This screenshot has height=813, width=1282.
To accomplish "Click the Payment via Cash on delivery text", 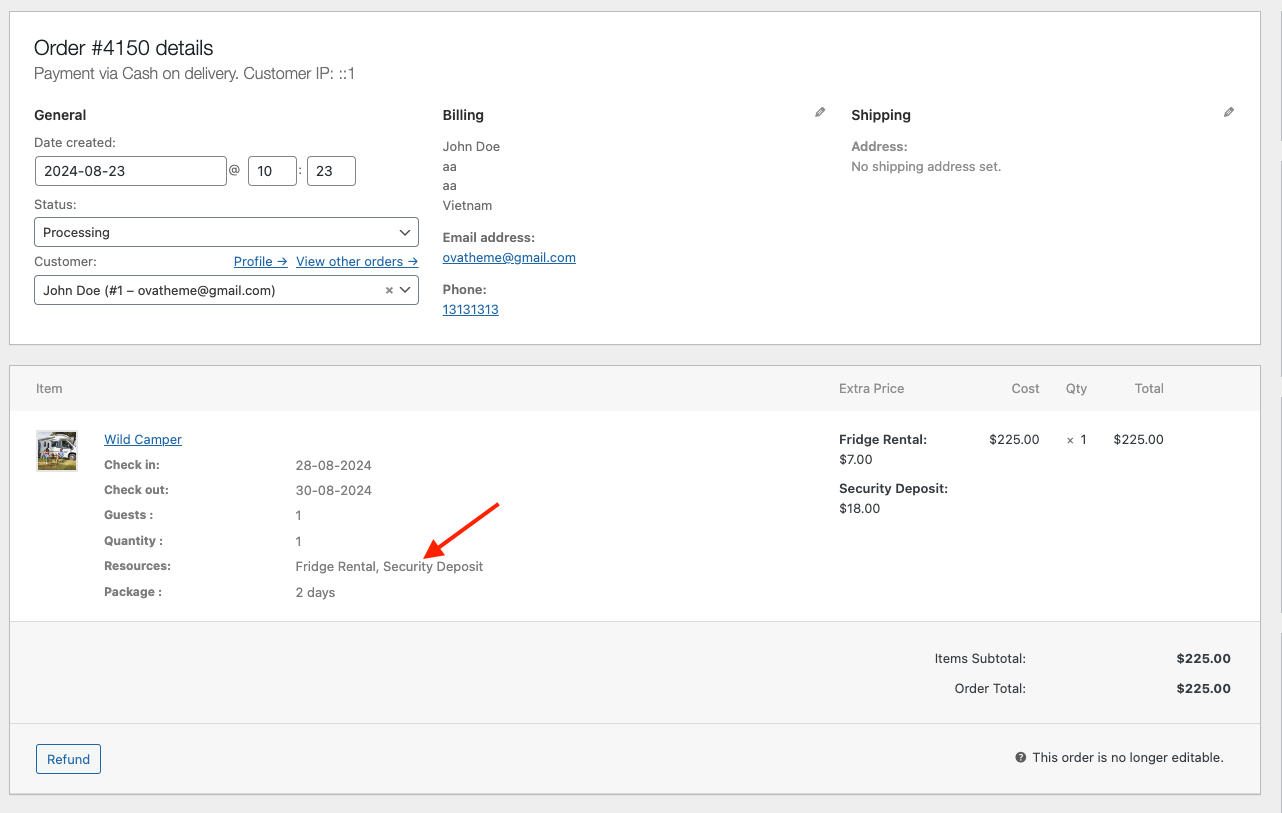I will 136,73.
